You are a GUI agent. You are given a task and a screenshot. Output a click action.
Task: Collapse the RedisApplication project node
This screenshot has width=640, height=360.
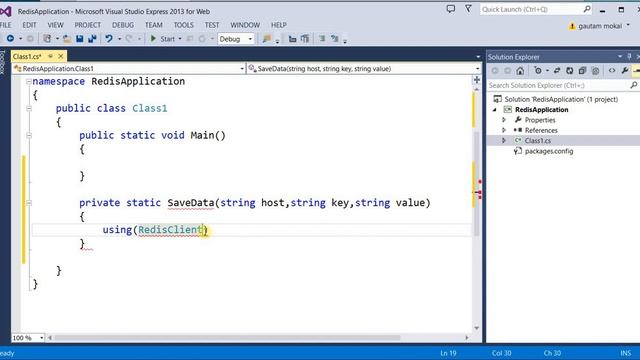(x=495, y=110)
